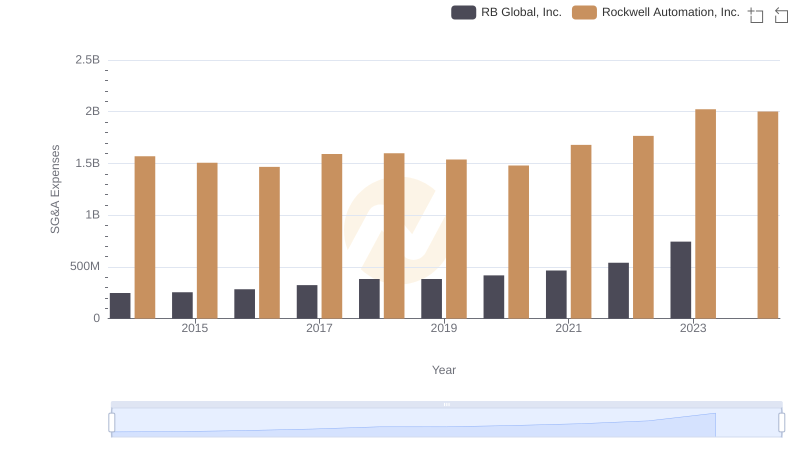Click the 2.5B y-axis label

(x=87, y=60)
